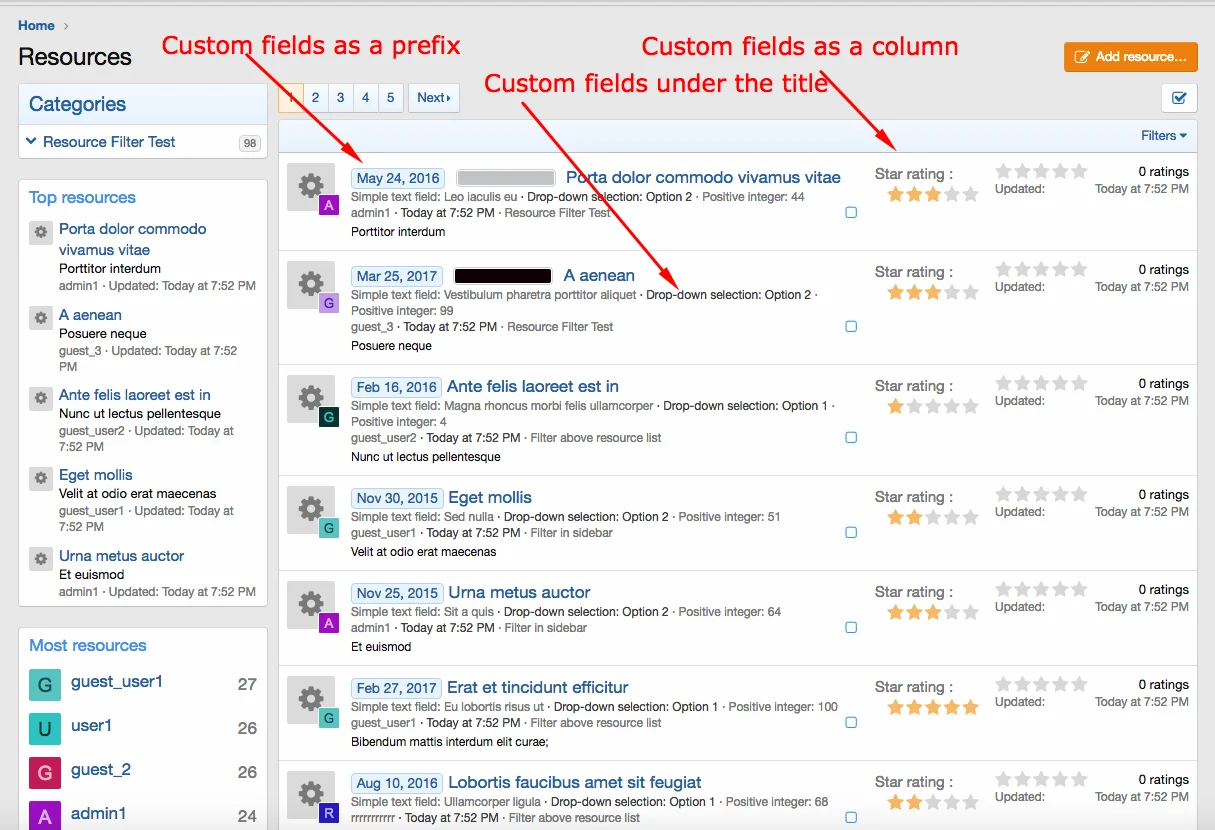Click the resource gear icon for Eget mollis row
1215x830 pixels.
pyautogui.click(x=311, y=510)
